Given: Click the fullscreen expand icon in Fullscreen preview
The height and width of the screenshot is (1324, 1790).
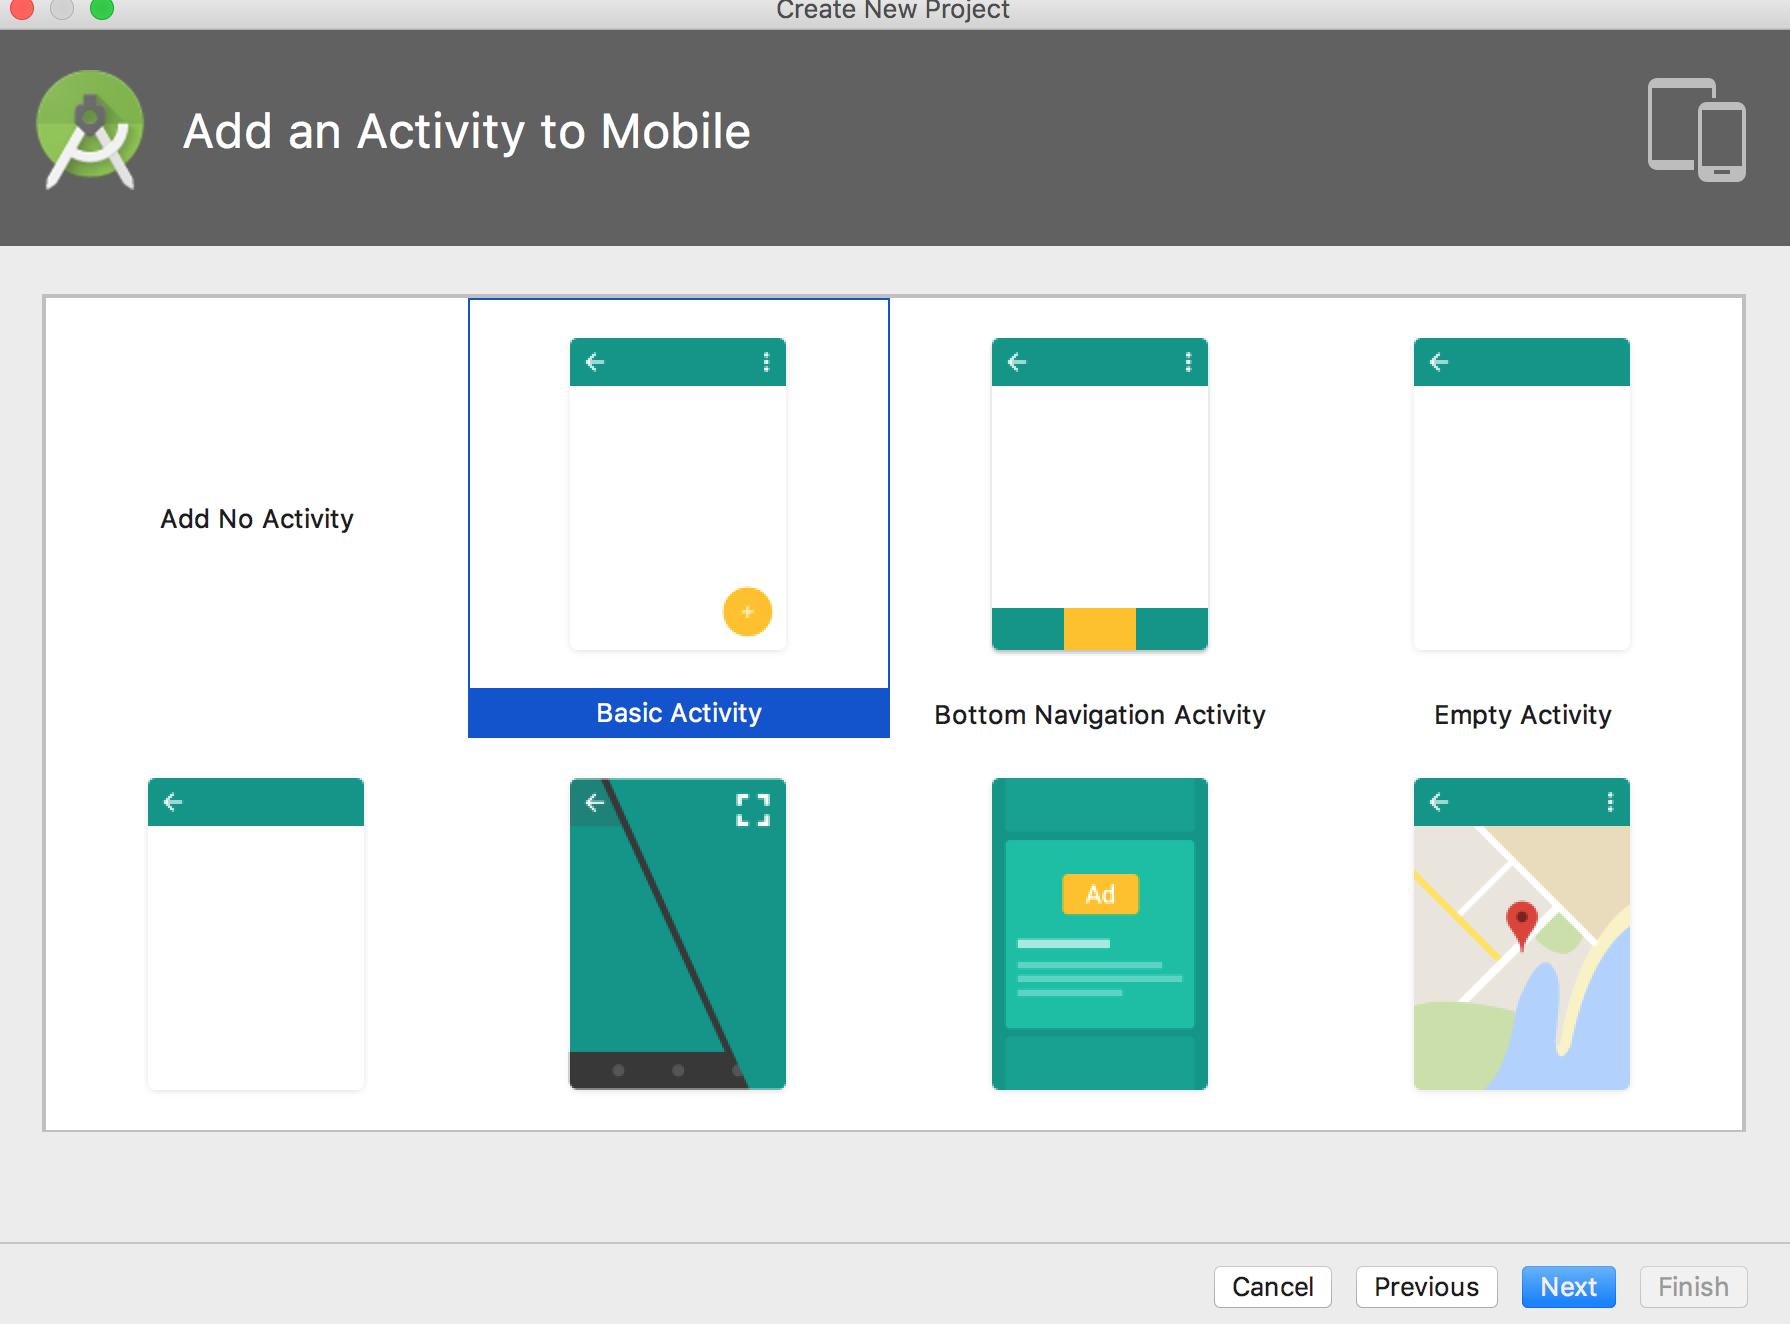Looking at the screenshot, I should (753, 810).
